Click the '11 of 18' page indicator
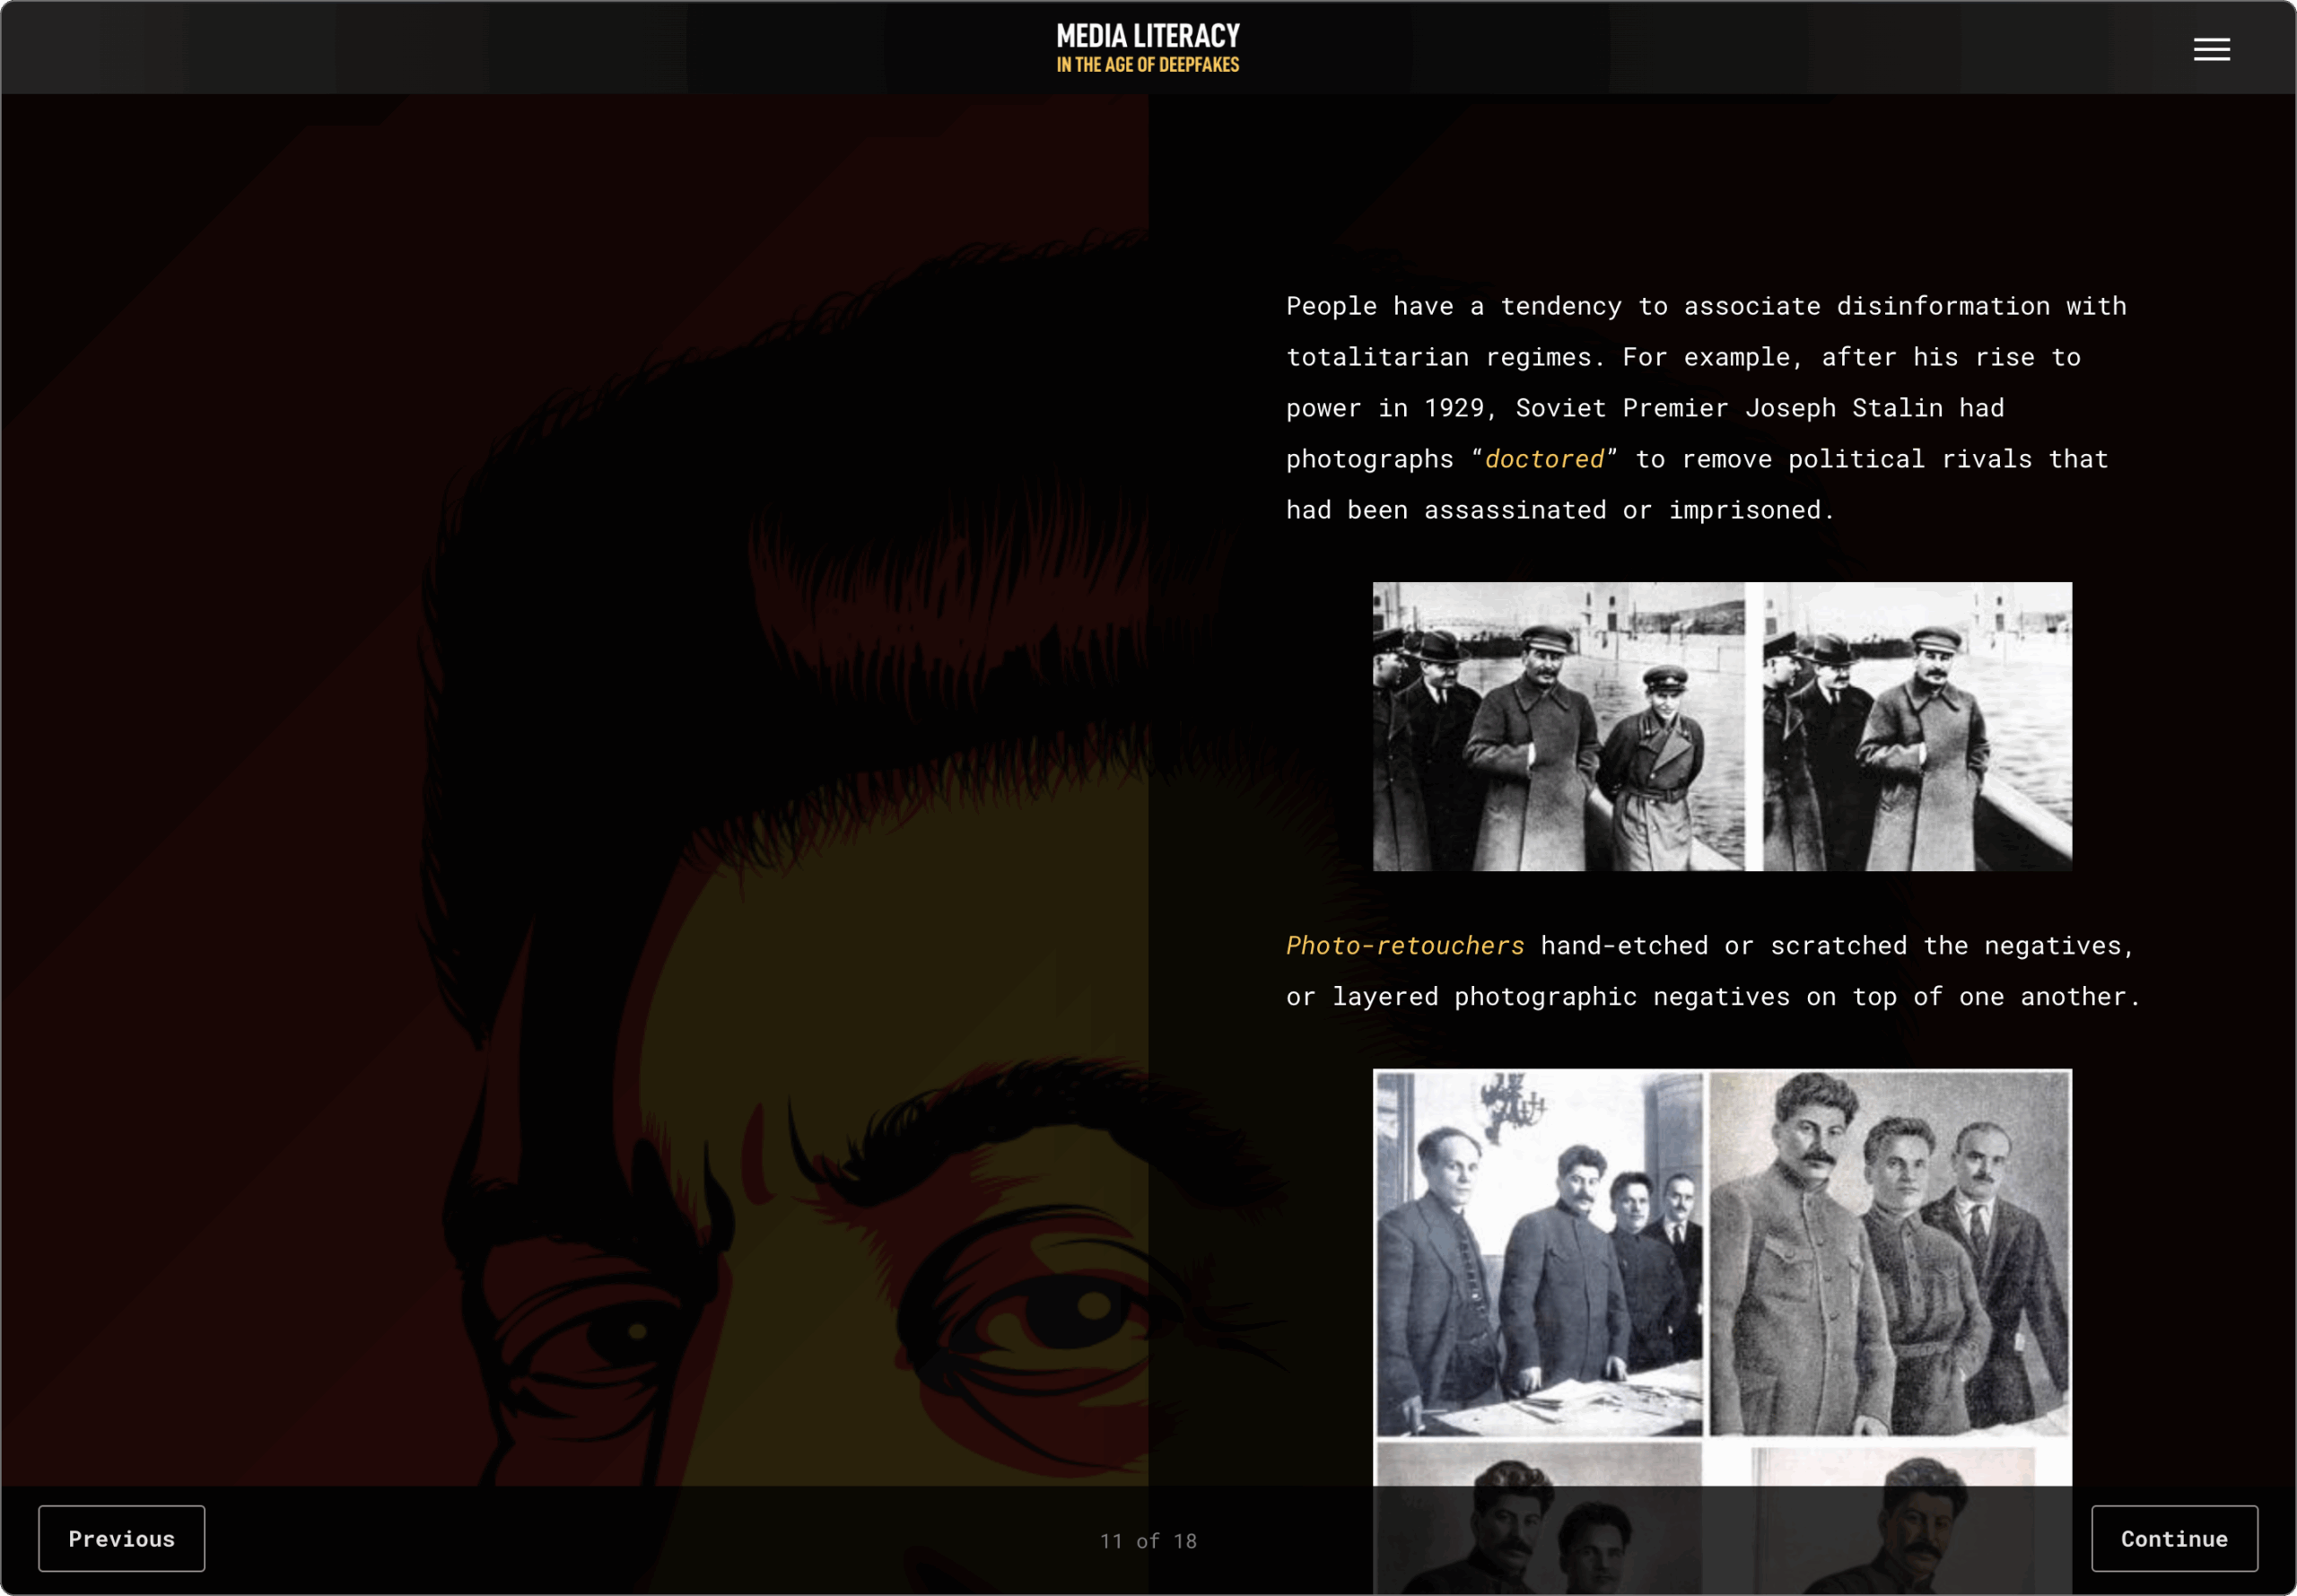The image size is (2297, 1596). click(x=1147, y=1541)
